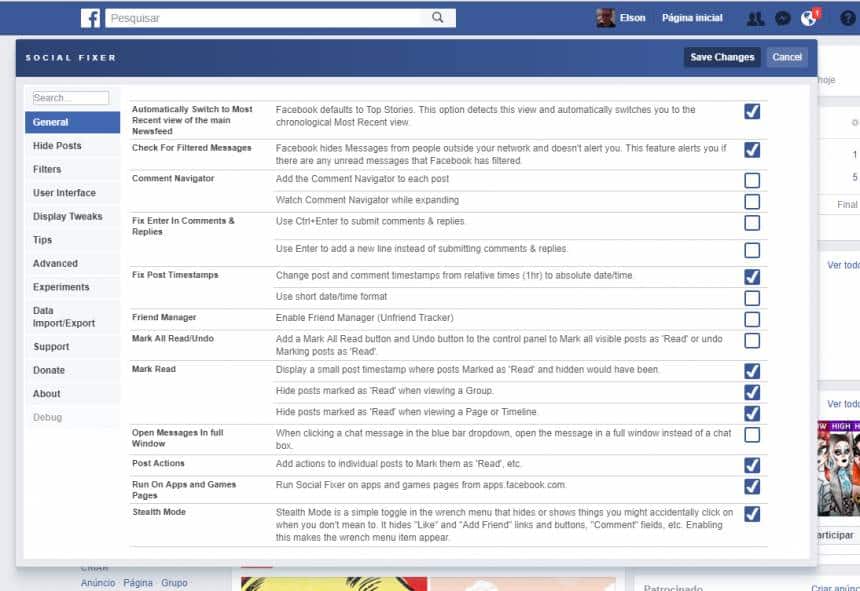Screen dimensions: 860x591
Task: Enable Friend Manager (Unfriend Tracker) checkbox
Action: [x=752, y=320]
